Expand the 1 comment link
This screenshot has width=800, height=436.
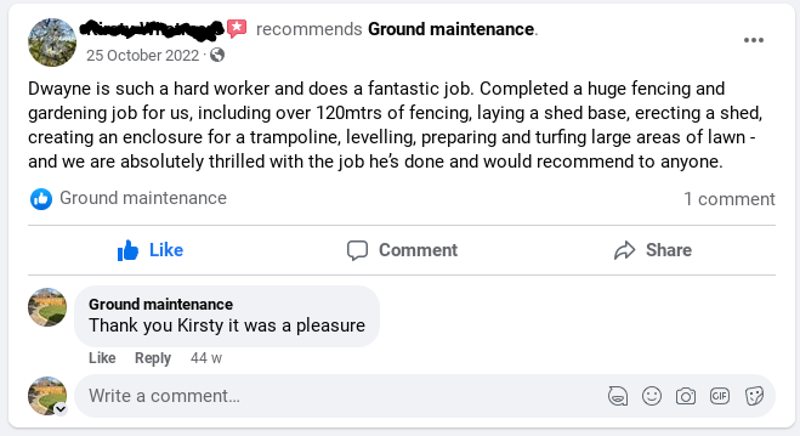coord(729,199)
